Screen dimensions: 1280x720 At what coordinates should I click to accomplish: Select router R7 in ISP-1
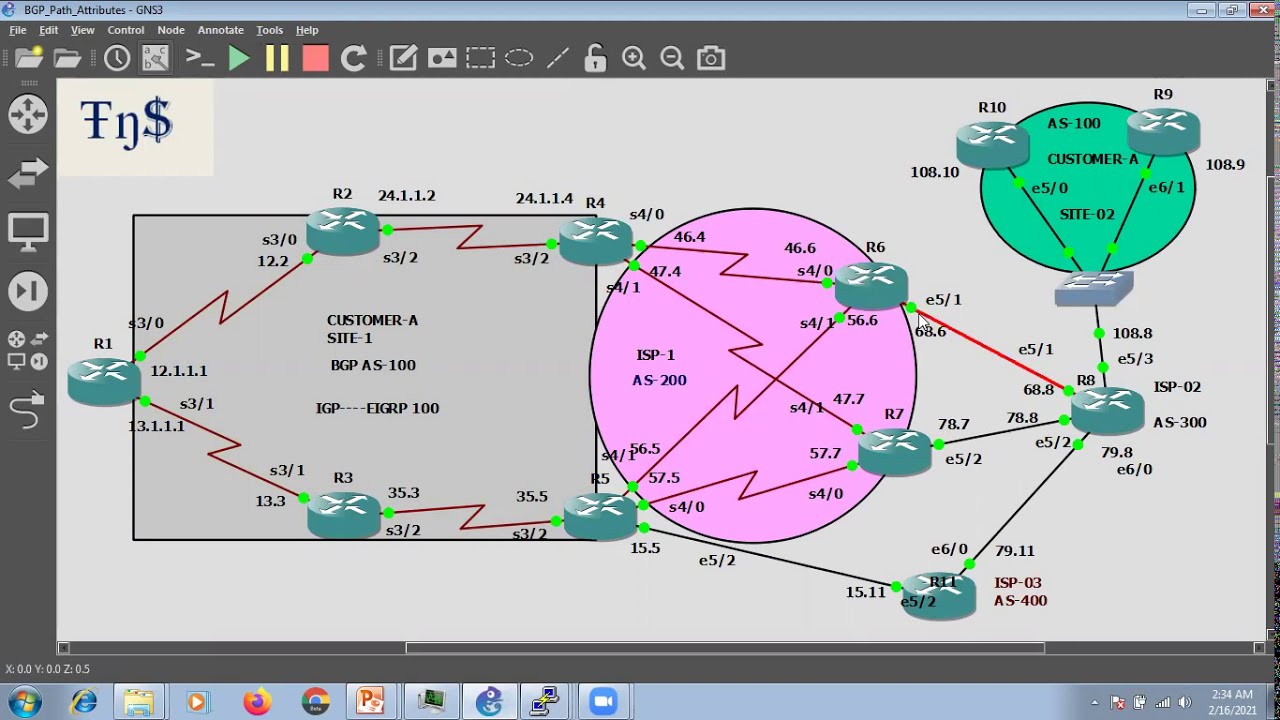(x=894, y=450)
